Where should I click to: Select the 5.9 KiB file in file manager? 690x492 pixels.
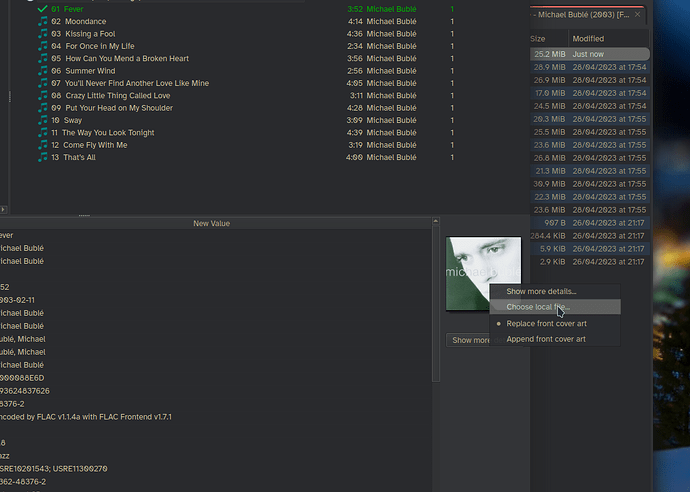coord(590,249)
